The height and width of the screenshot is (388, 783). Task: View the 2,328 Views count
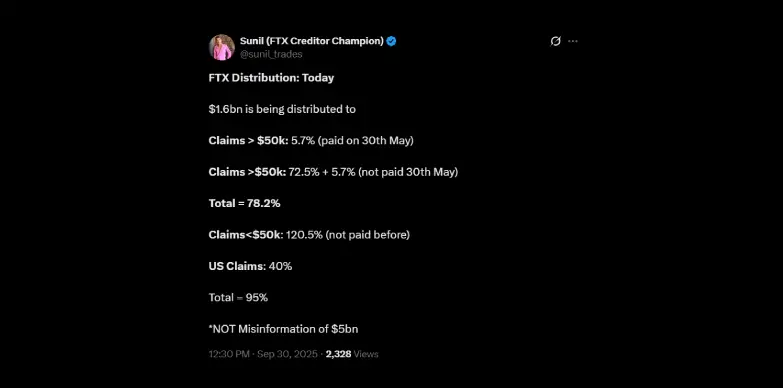tap(352, 355)
